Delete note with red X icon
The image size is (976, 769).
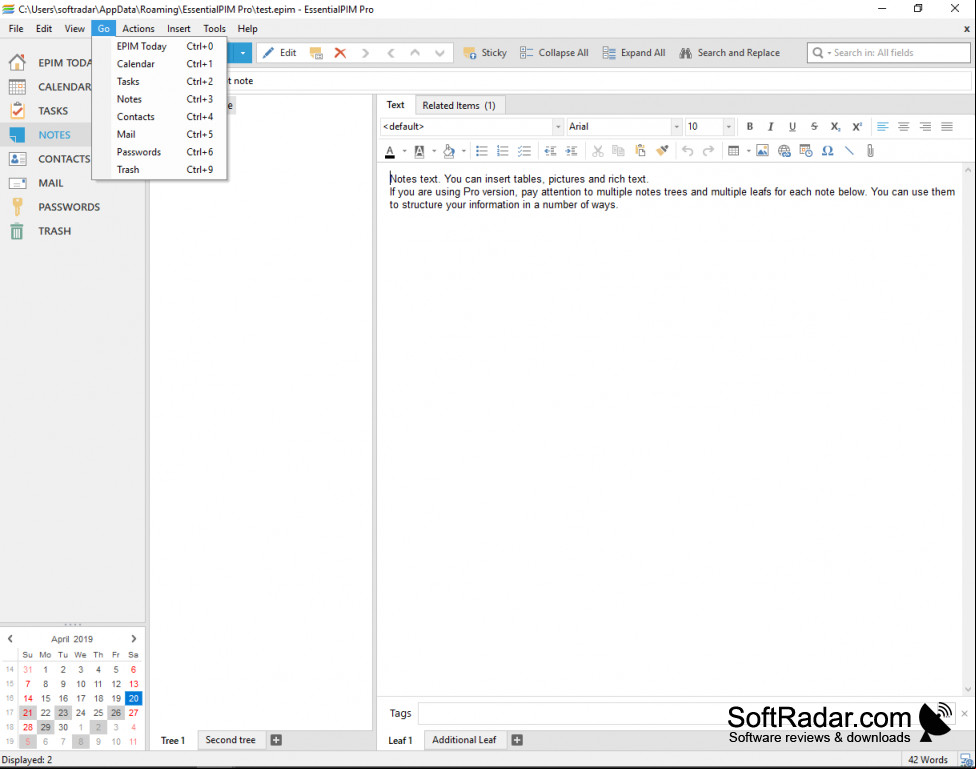click(x=340, y=53)
